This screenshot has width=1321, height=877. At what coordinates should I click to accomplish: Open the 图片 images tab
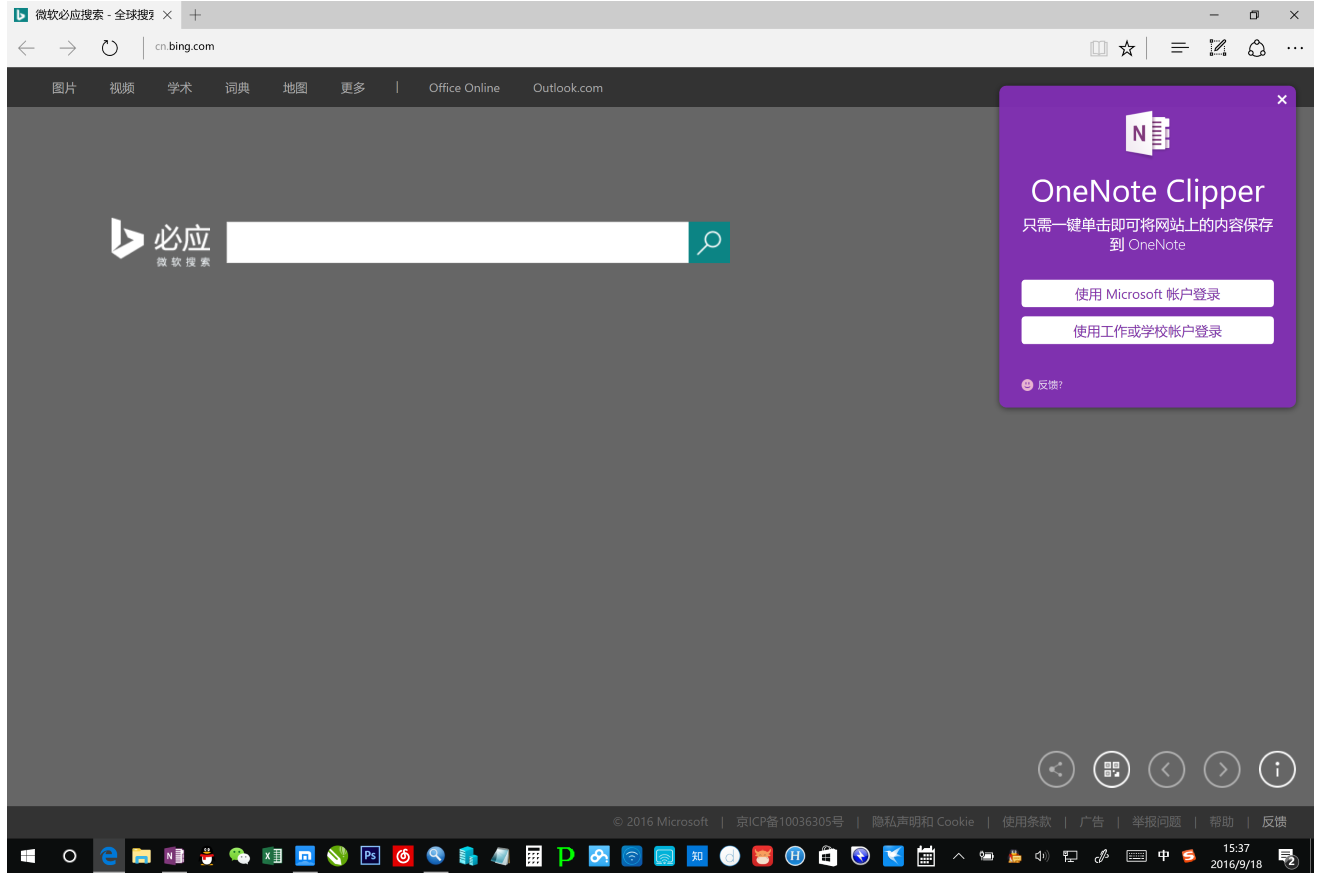coord(64,88)
